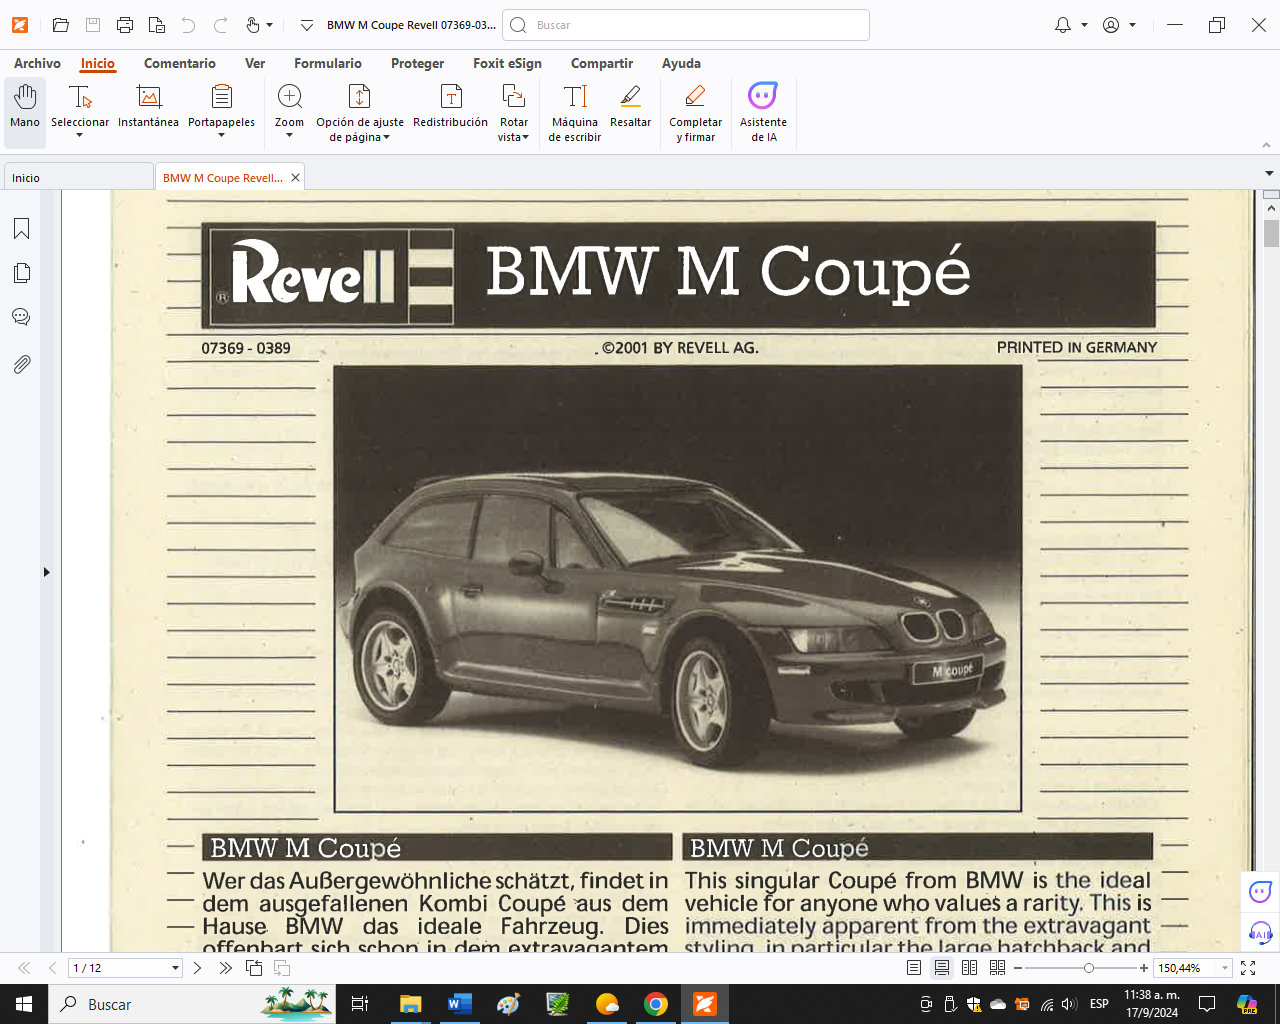Open the Windows Start menu
The width and height of the screenshot is (1280, 1024).
(x=24, y=1004)
